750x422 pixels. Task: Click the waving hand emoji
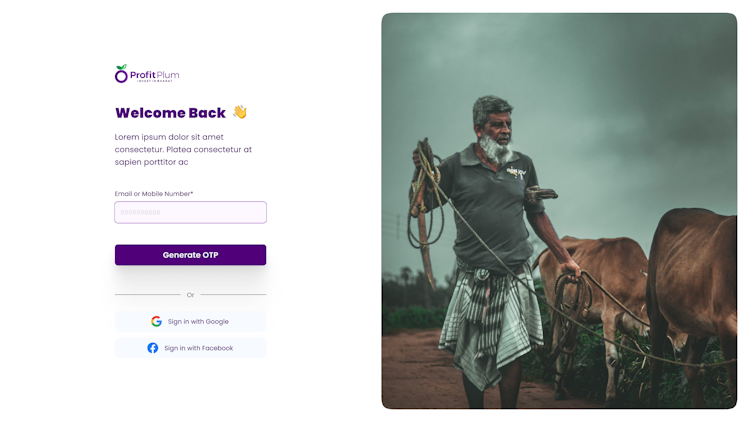[240, 112]
